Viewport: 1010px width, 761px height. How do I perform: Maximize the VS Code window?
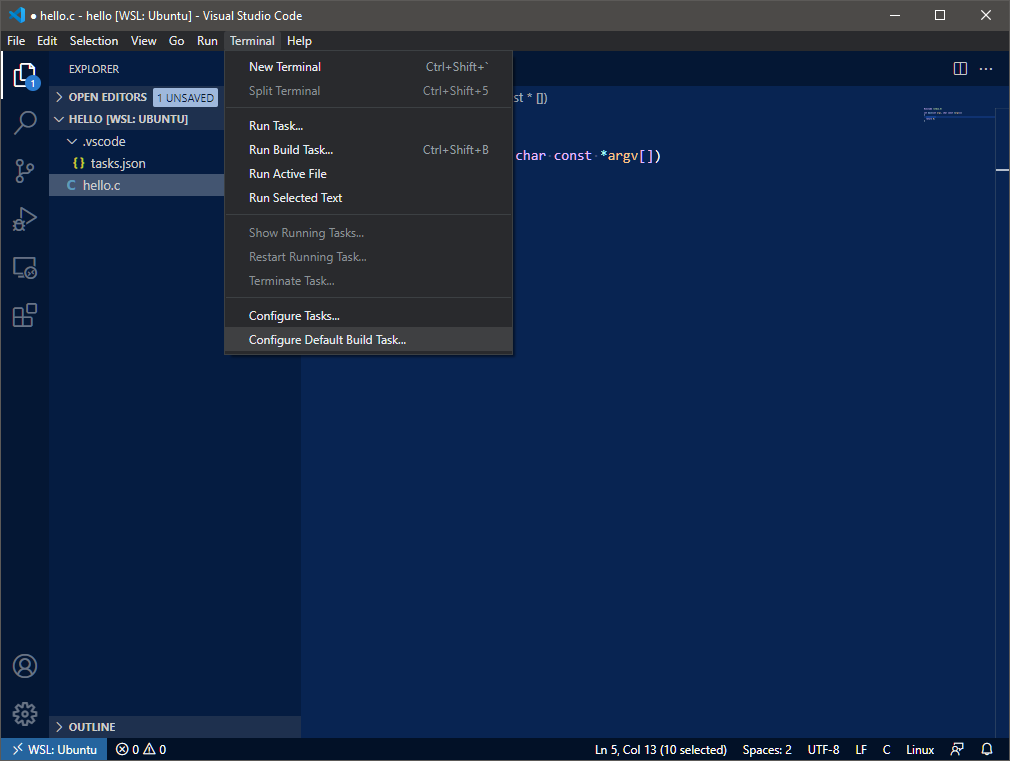pos(940,15)
